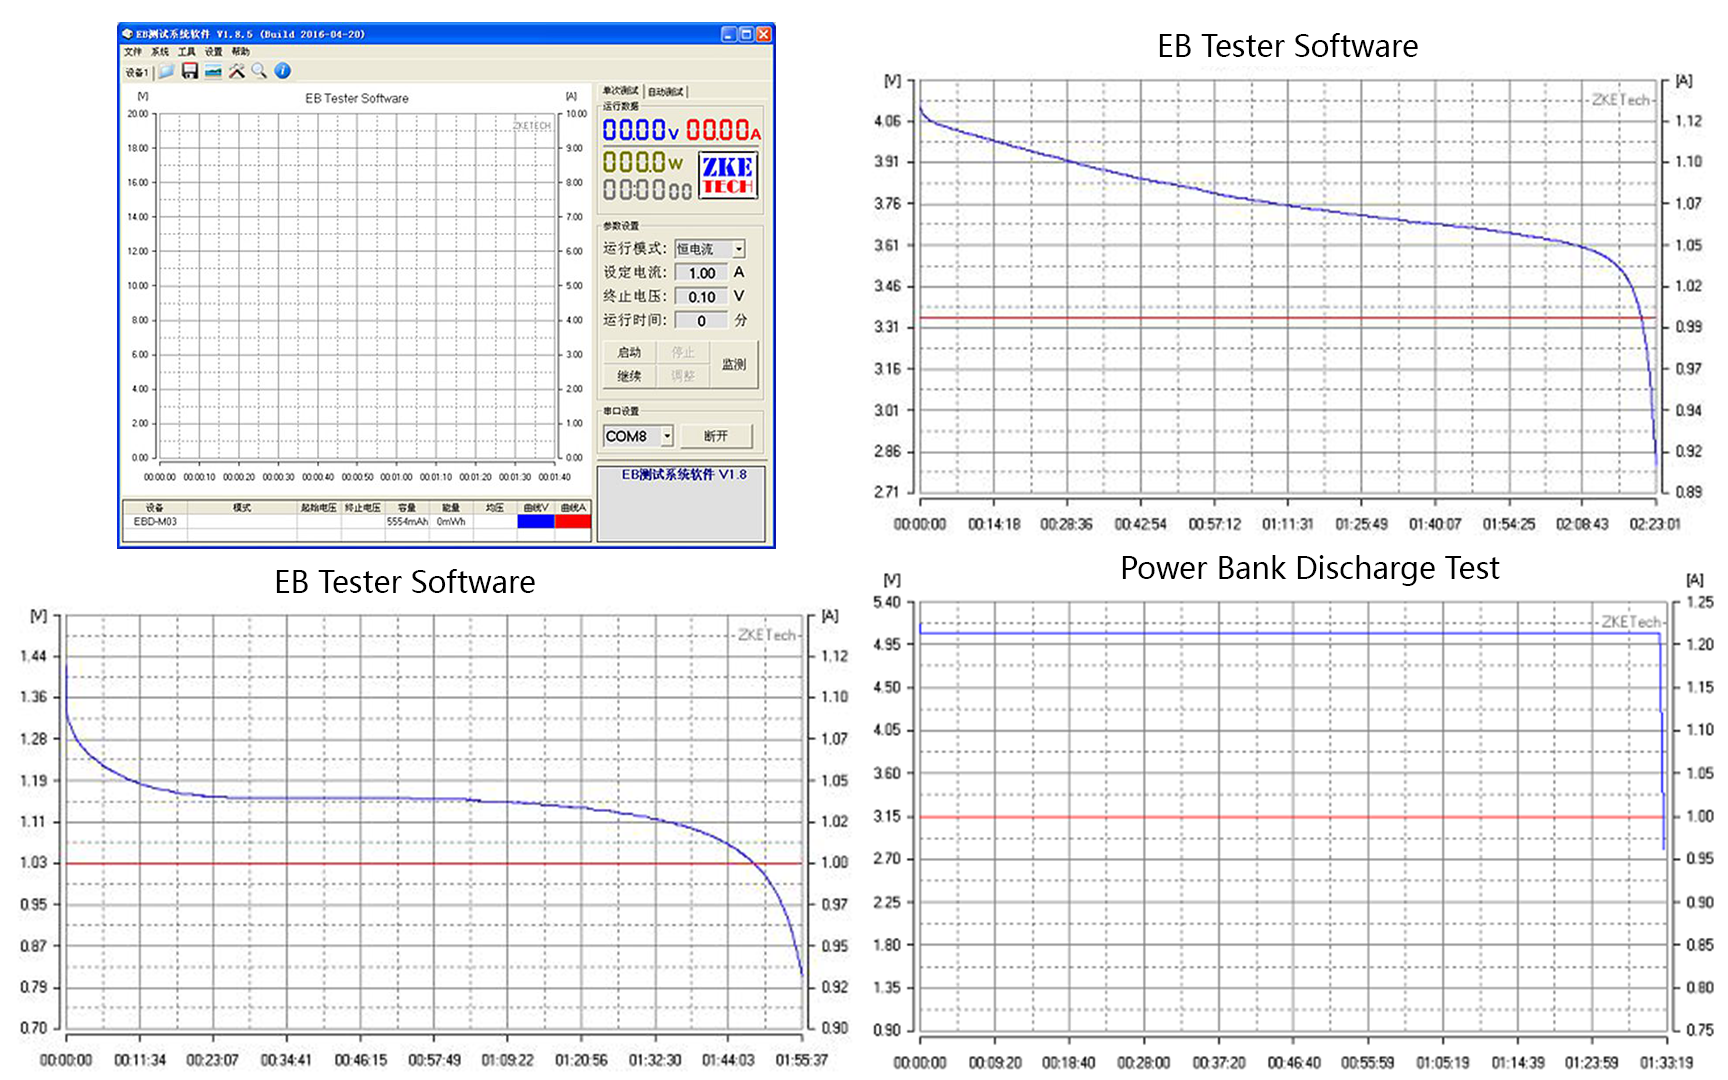Open the tools wrench-and-hammer icon
This screenshot has height=1080, width=1728.
237,71
